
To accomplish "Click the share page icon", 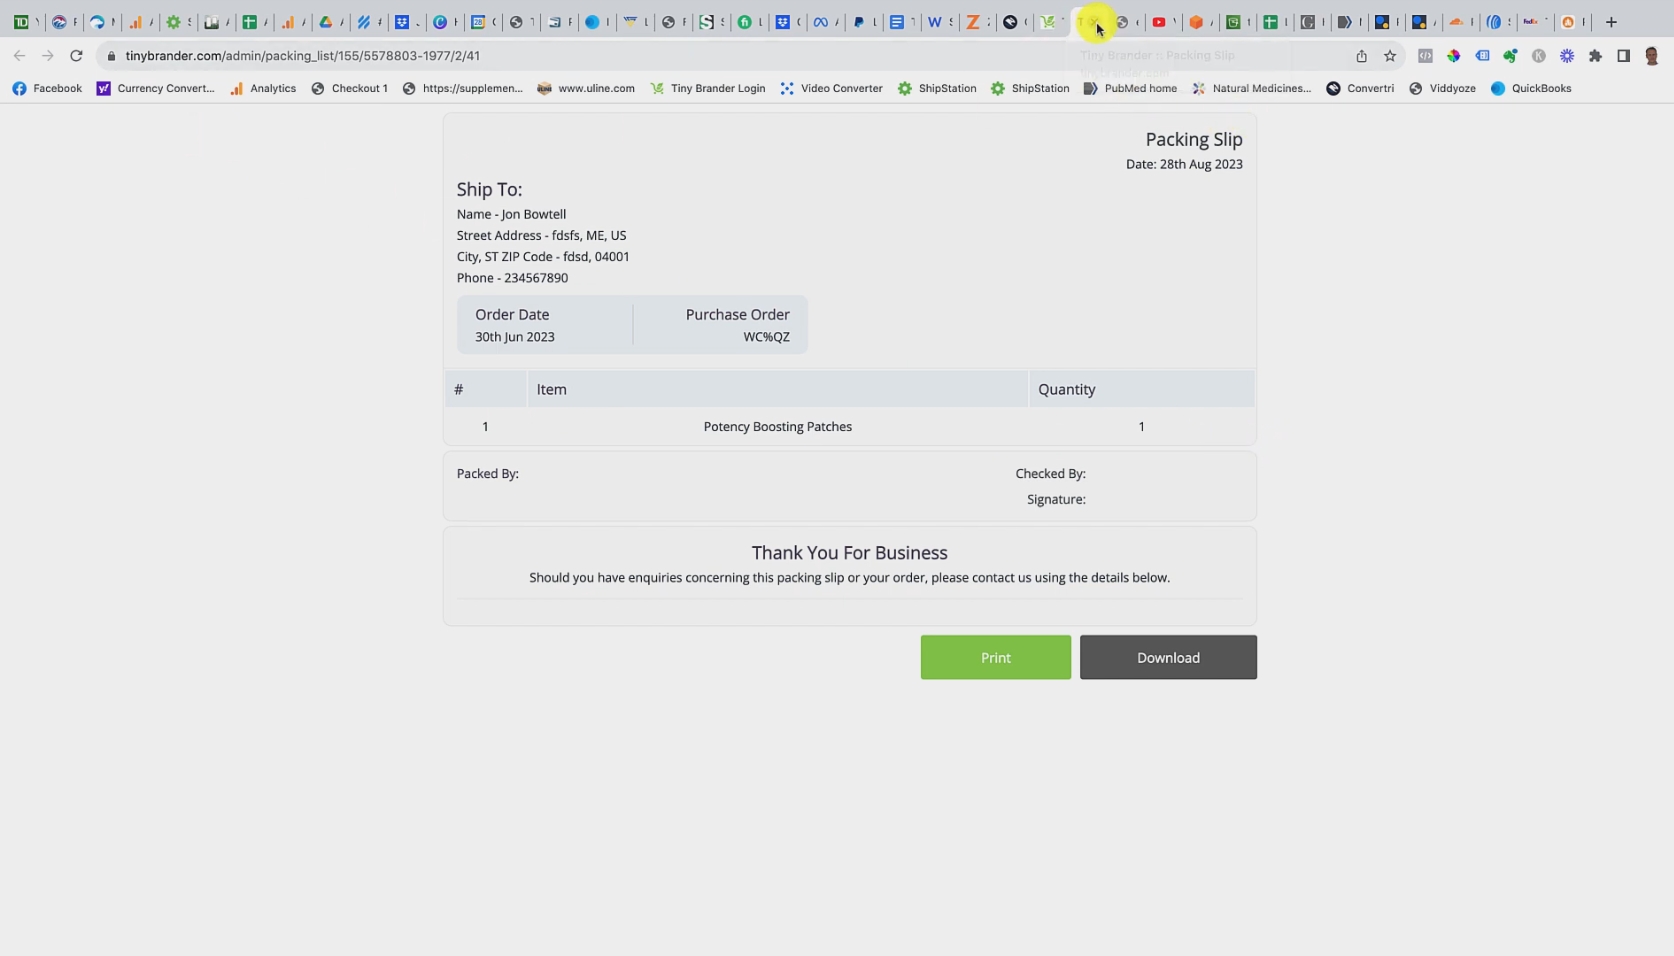I will pyautogui.click(x=1361, y=56).
